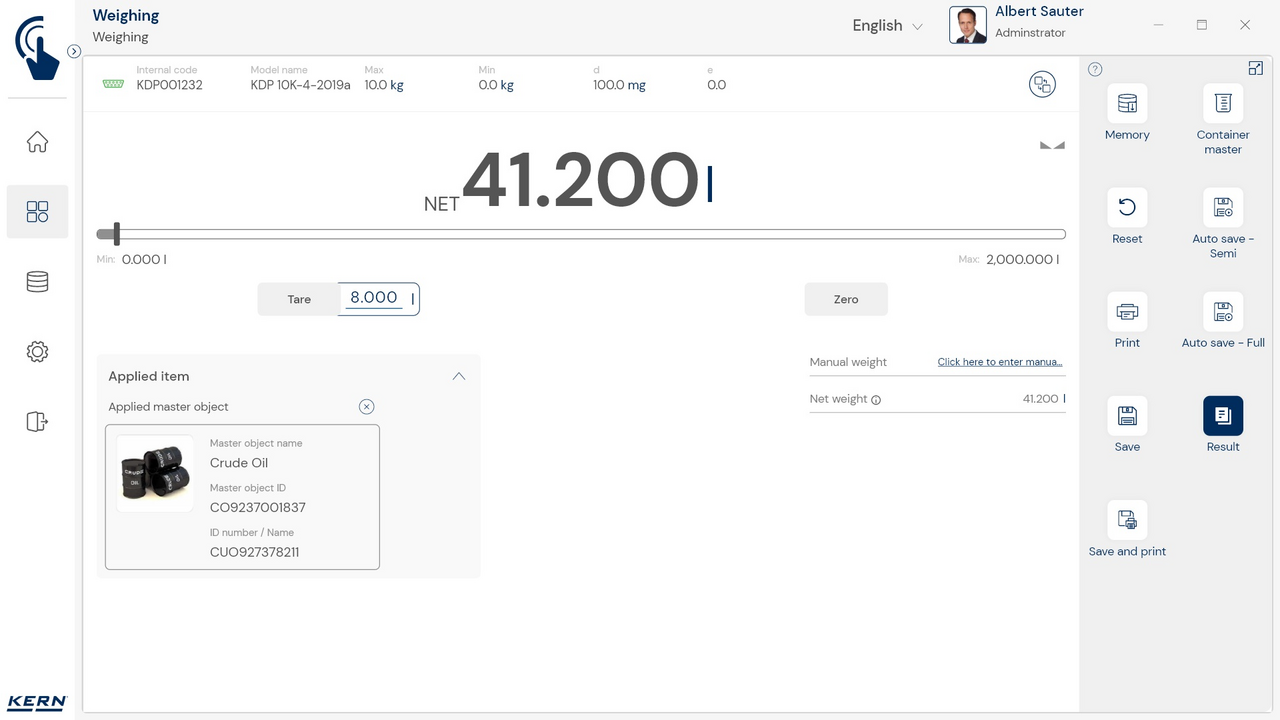
Task: Click the weight range slider bar
Action: 580,235
